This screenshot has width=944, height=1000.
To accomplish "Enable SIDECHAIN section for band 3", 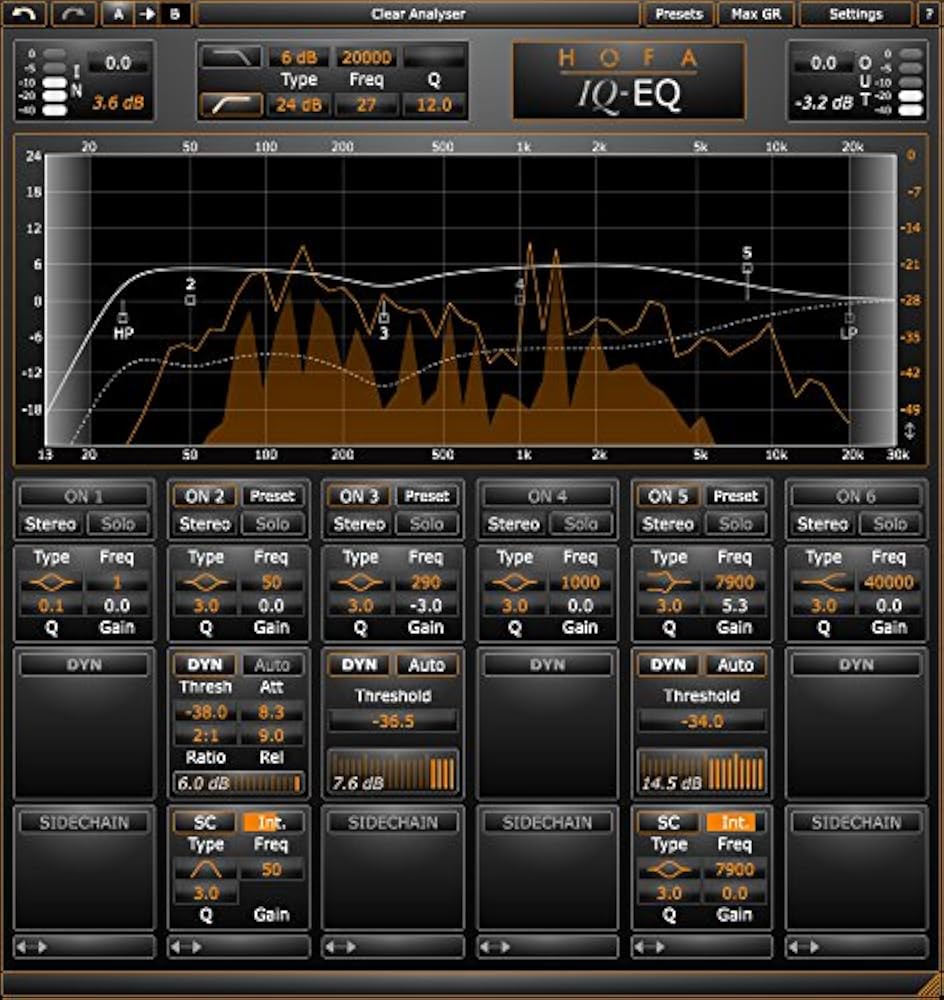I will (393, 823).
